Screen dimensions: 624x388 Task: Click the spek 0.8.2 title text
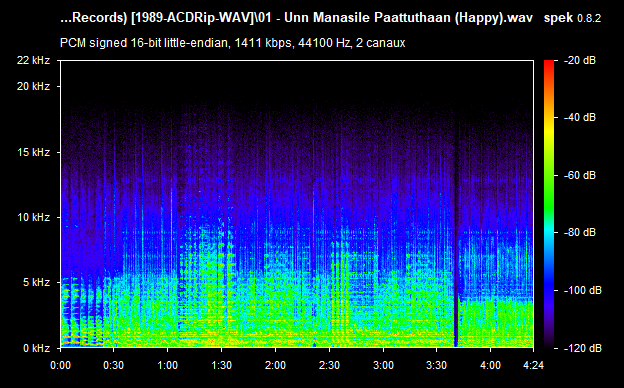tap(572, 18)
